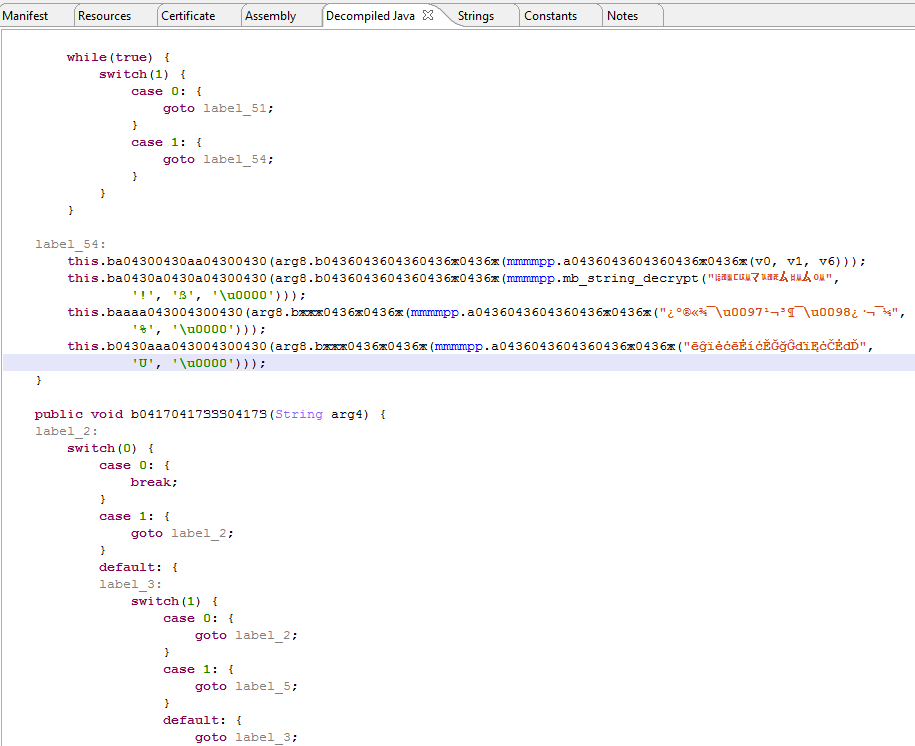This screenshot has height=746, width=915.
Task: Click the while(true) keyword line
Action: pyautogui.click(x=118, y=57)
